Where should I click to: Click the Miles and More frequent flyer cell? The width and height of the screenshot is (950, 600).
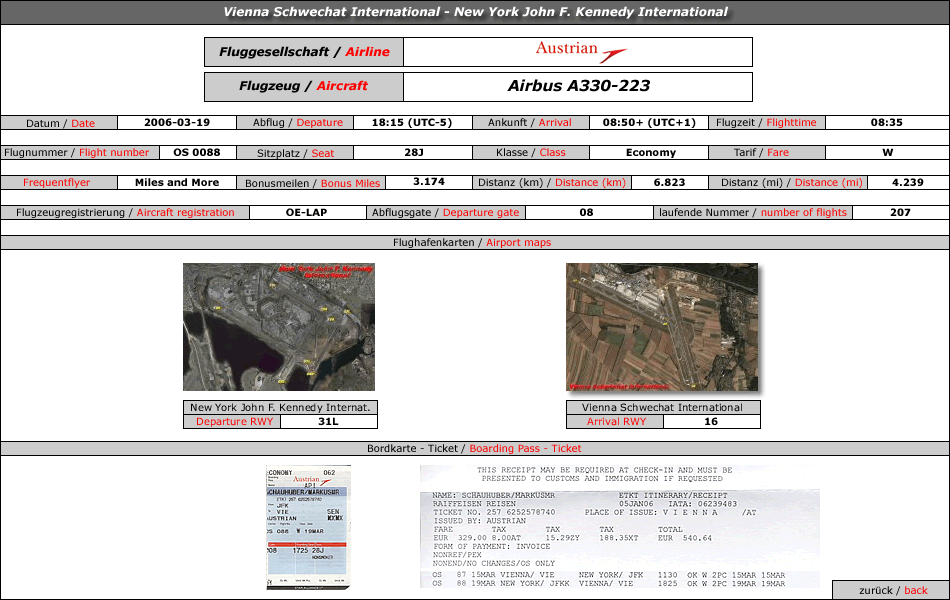point(177,182)
